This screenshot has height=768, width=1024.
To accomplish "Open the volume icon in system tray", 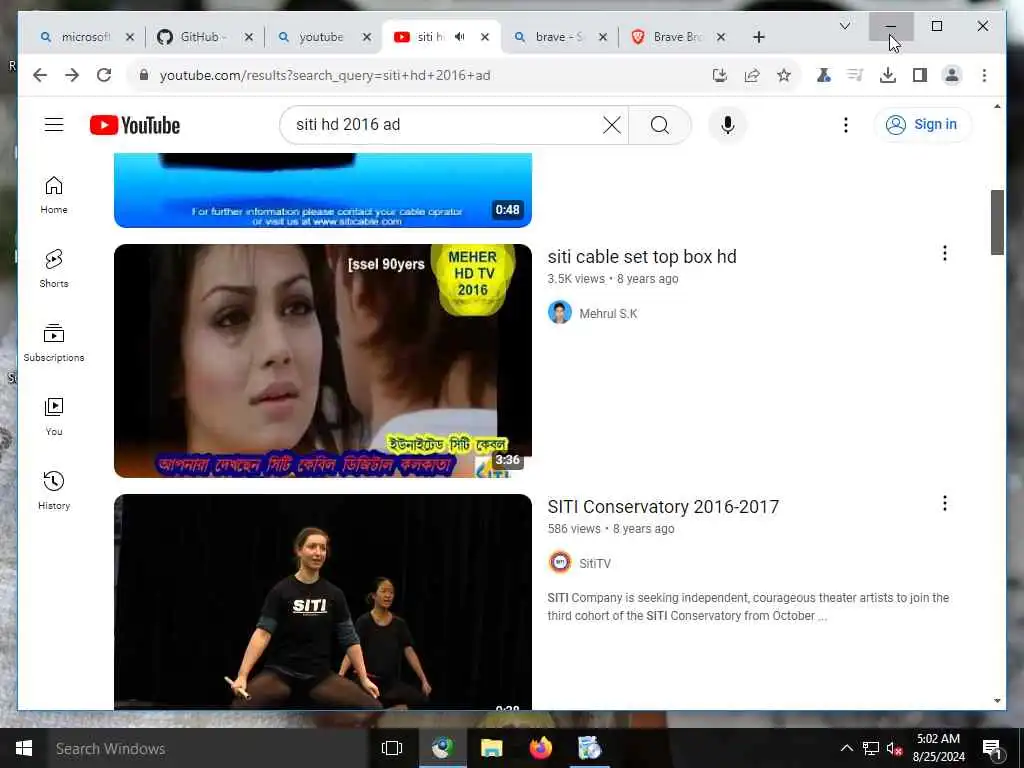I will [894, 748].
